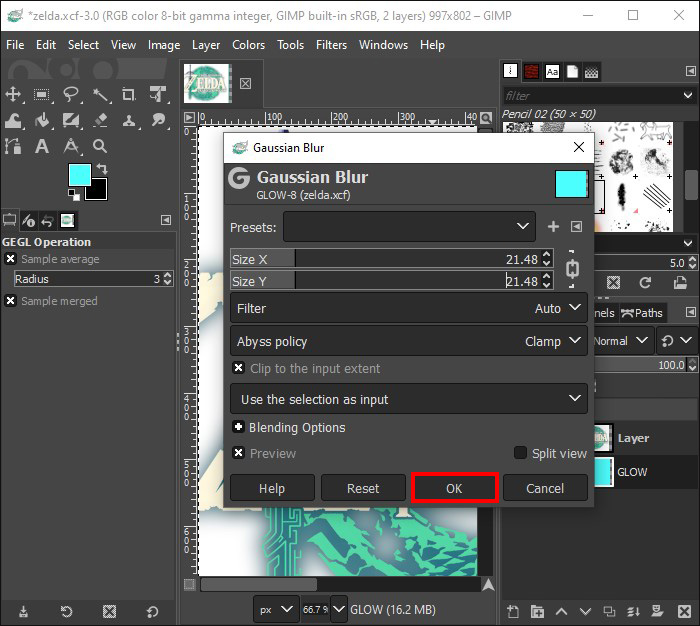700x626 pixels.
Task: Toggle Sample merged checkbox
Action: pyautogui.click(x=11, y=301)
